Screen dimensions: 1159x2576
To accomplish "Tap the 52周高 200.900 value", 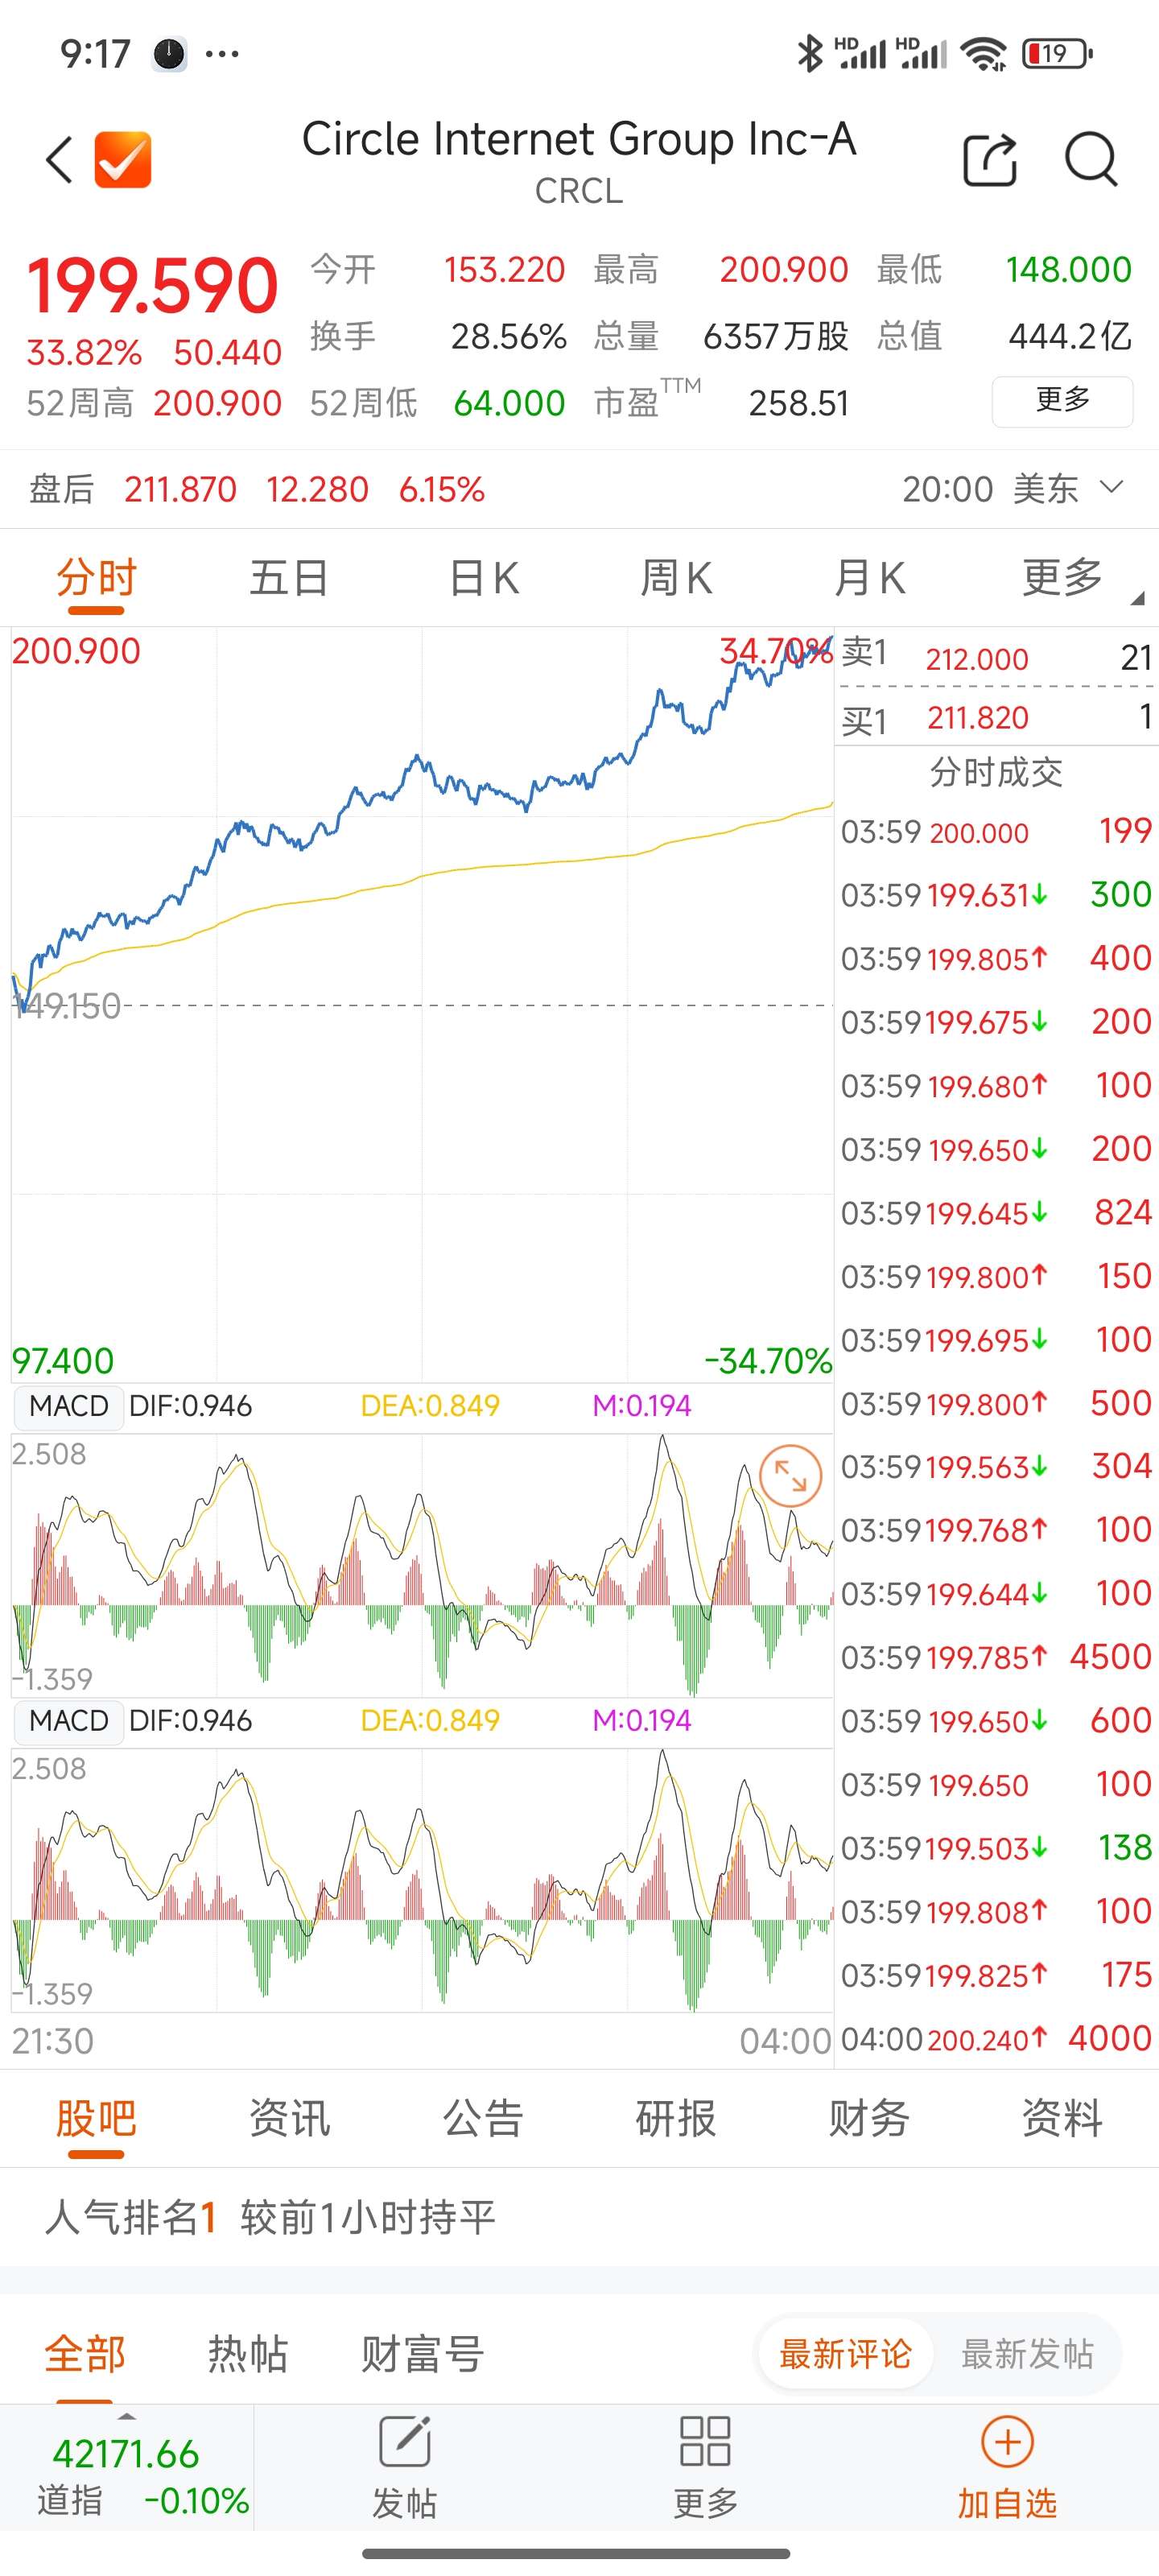I will [x=217, y=404].
